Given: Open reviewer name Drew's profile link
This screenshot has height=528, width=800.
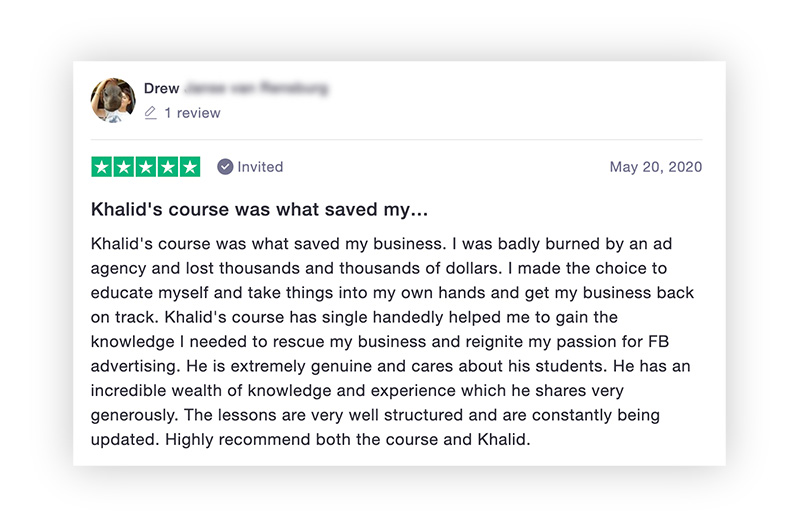Looking at the screenshot, I should [161, 88].
